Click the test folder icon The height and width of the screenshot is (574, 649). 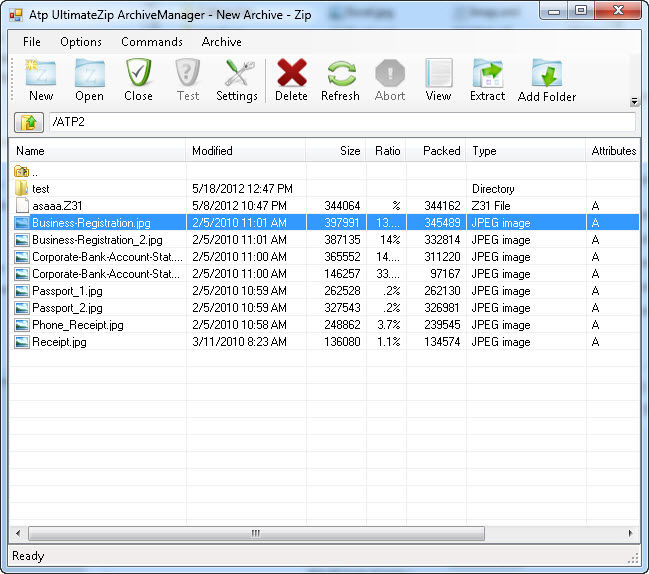21,188
